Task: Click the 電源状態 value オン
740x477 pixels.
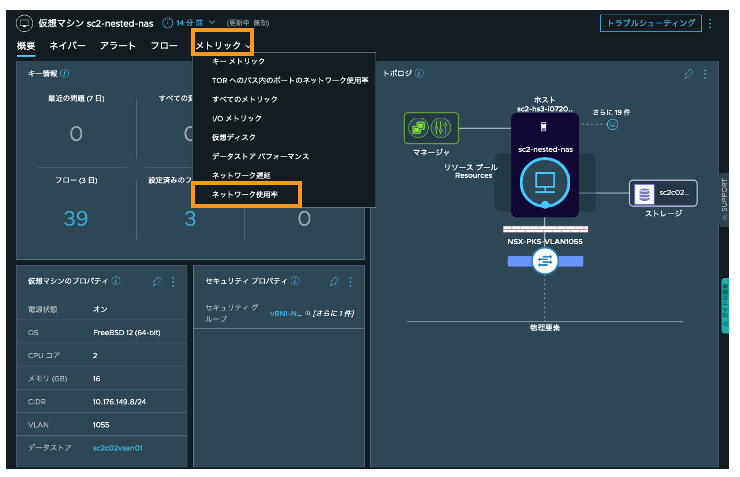Action: click(100, 309)
